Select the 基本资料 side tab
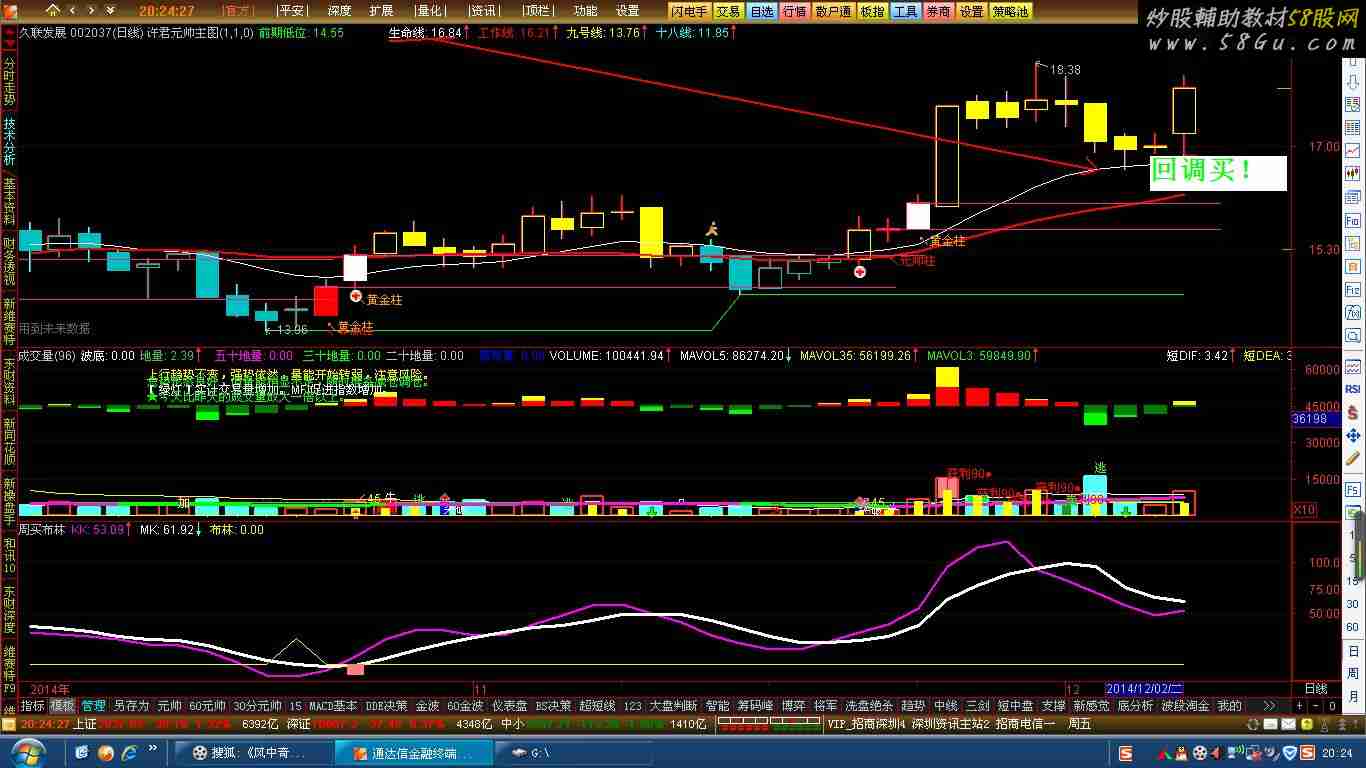 9,200
